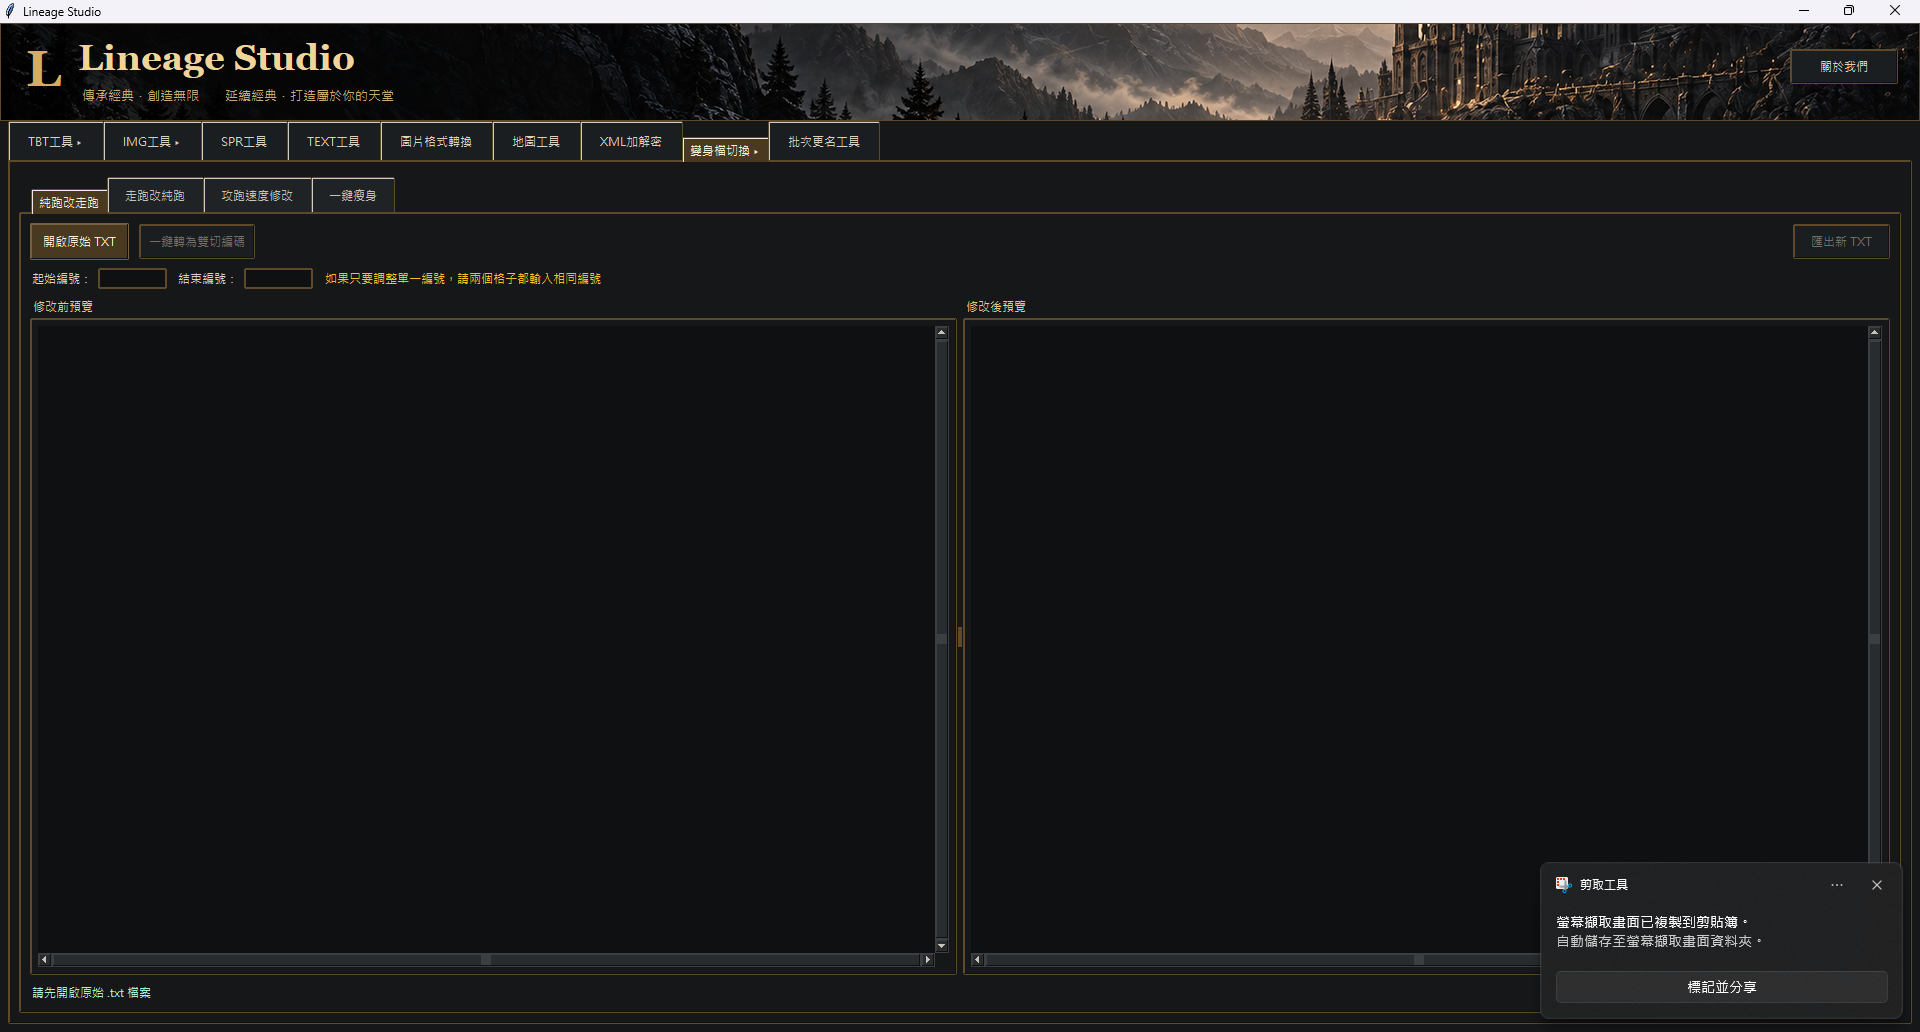Open the 地圖工具 tab
This screenshot has height=1032, width=1920.
pyautogui.click(x=536, y=142)
